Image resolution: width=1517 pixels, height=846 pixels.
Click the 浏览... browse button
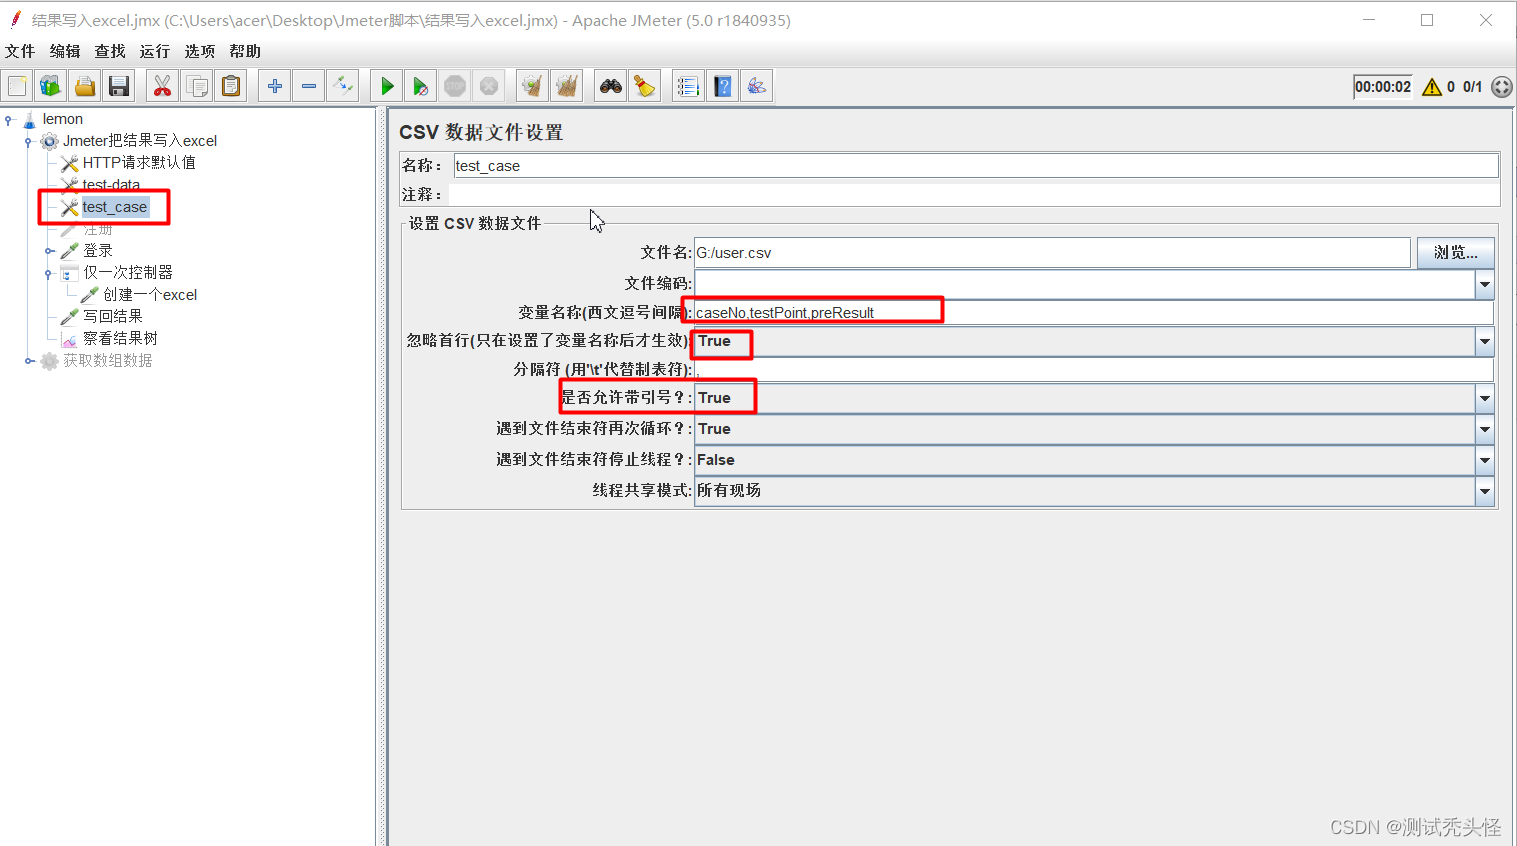pyautogui.click(x=1455, y=253)
